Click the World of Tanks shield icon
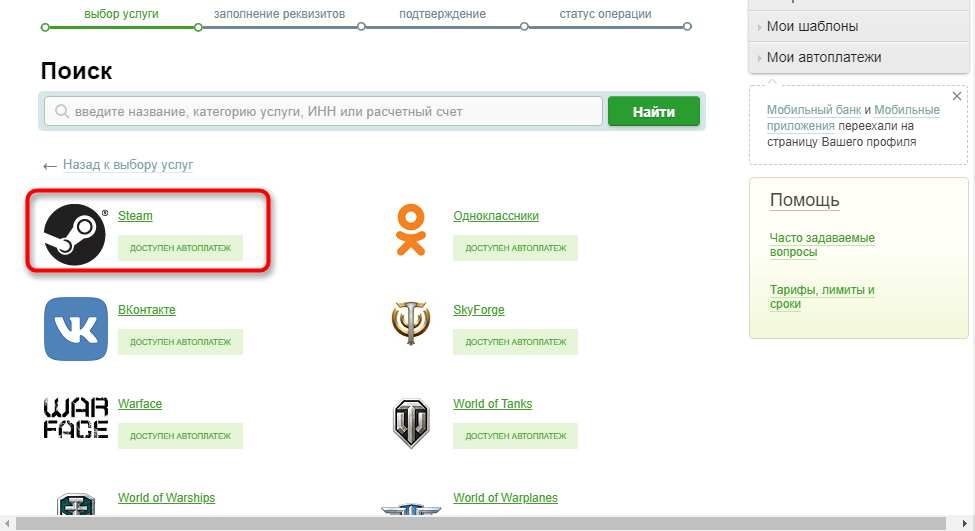 [411, 423]
